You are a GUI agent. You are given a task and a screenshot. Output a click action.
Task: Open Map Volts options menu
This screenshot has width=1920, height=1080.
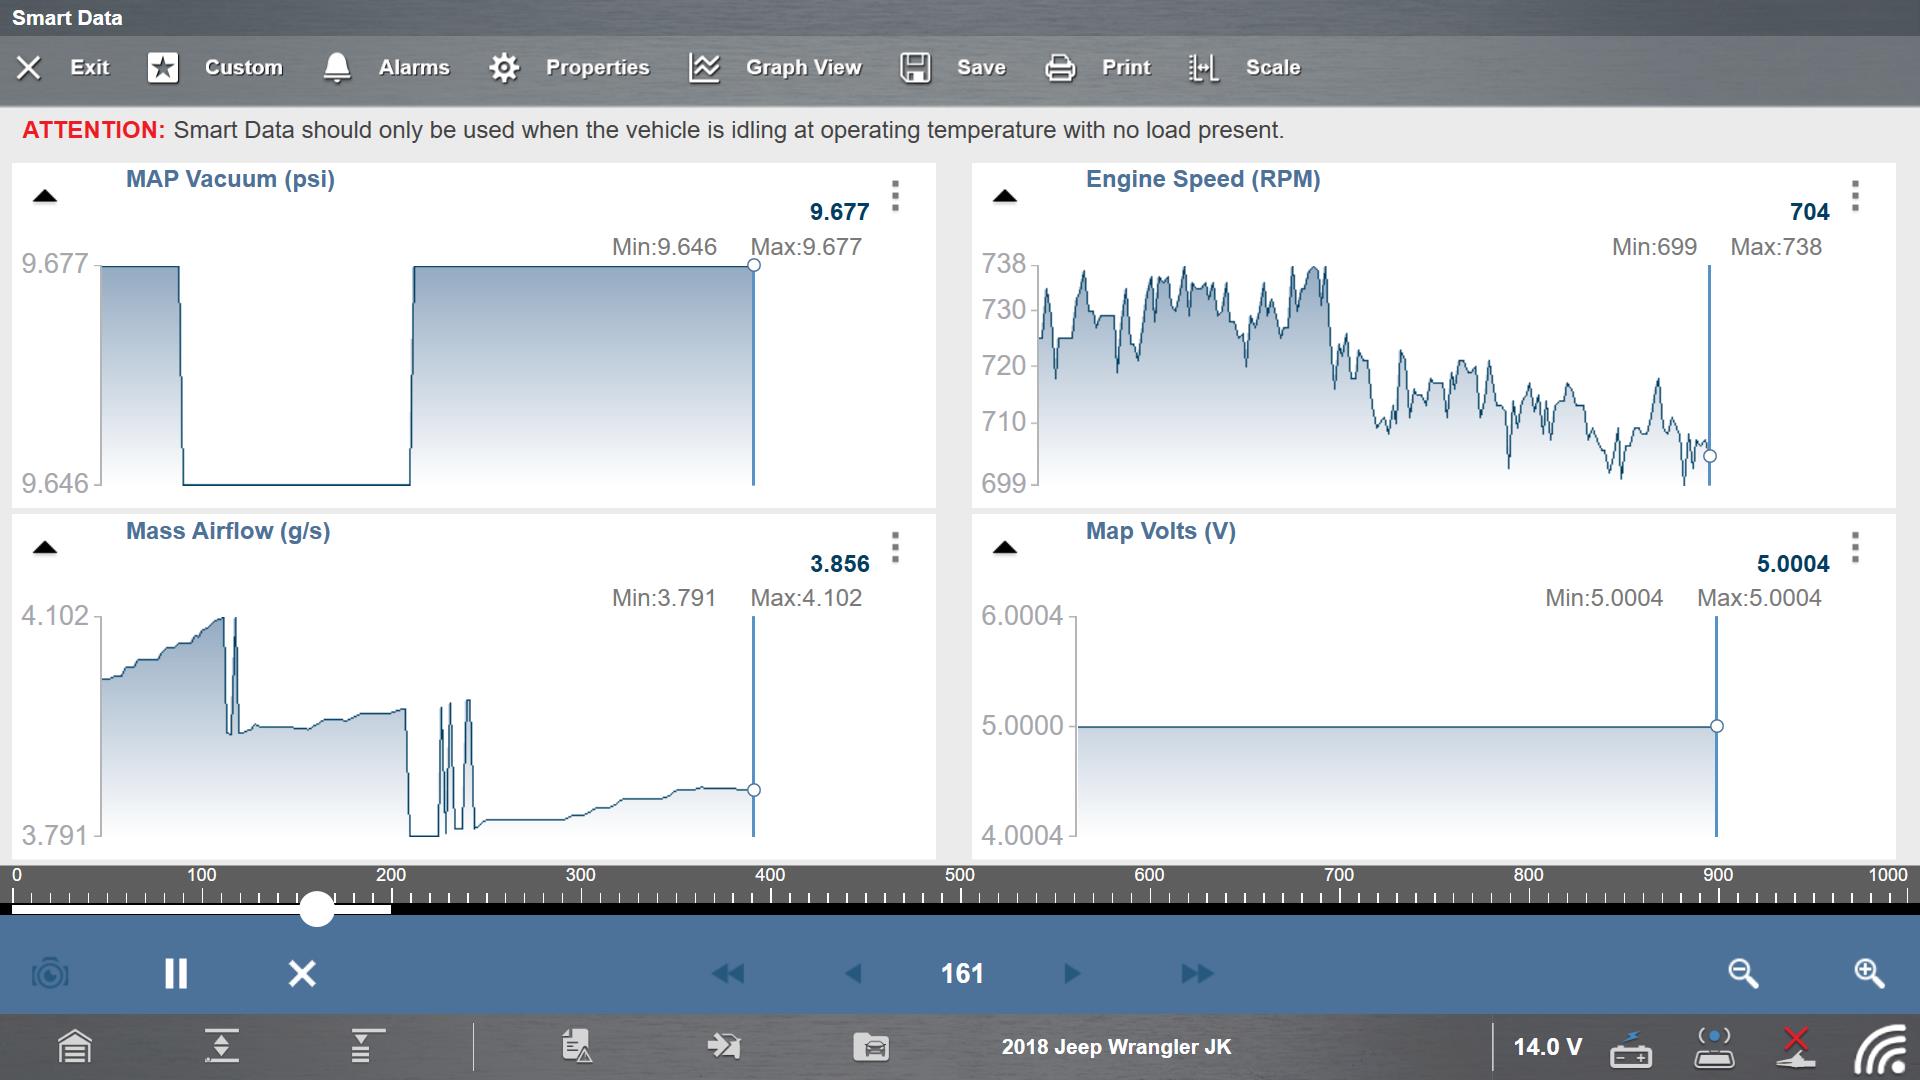[1855, 548]
